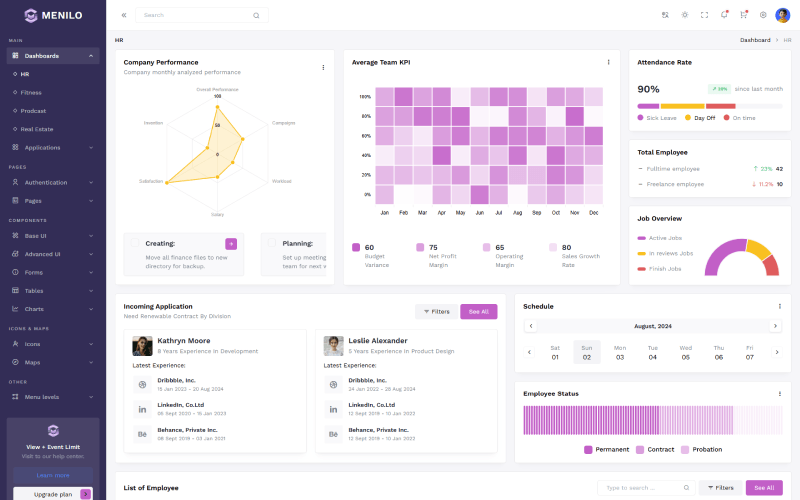
Task: Toggle the Budget Variance legend swatch
Action: (x=356, y=247)
